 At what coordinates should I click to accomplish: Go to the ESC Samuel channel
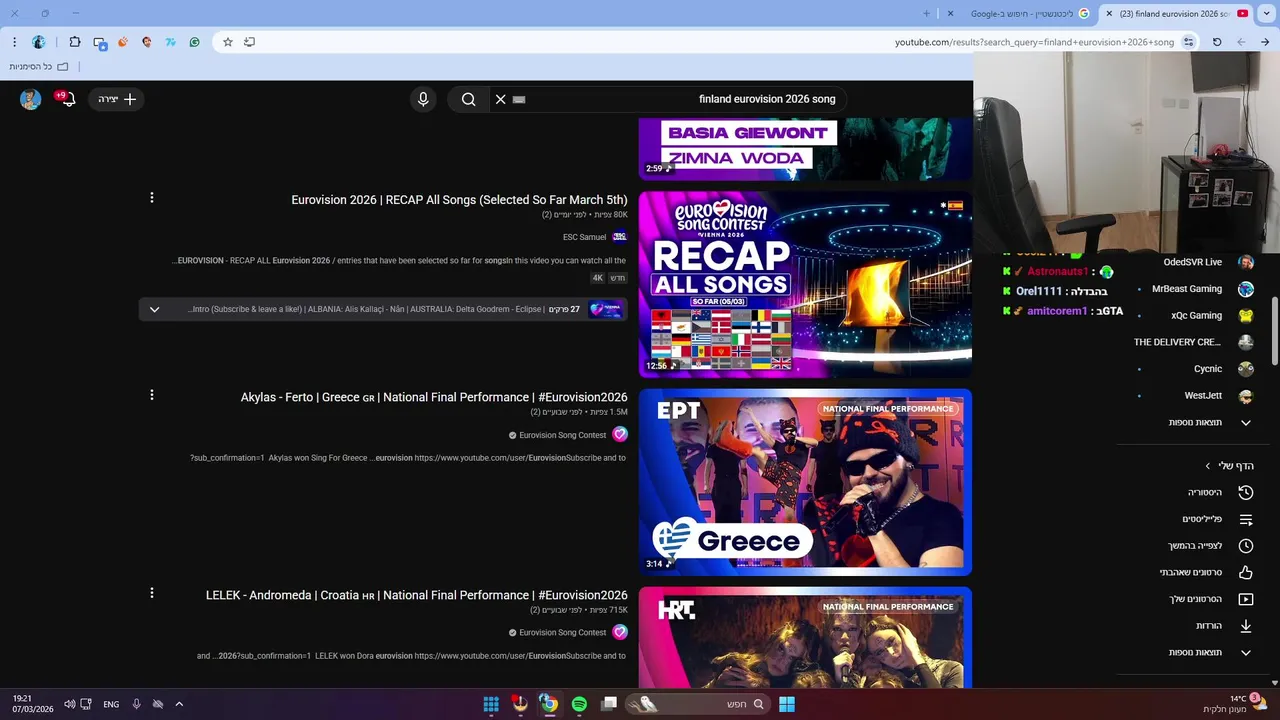[585, 237]
